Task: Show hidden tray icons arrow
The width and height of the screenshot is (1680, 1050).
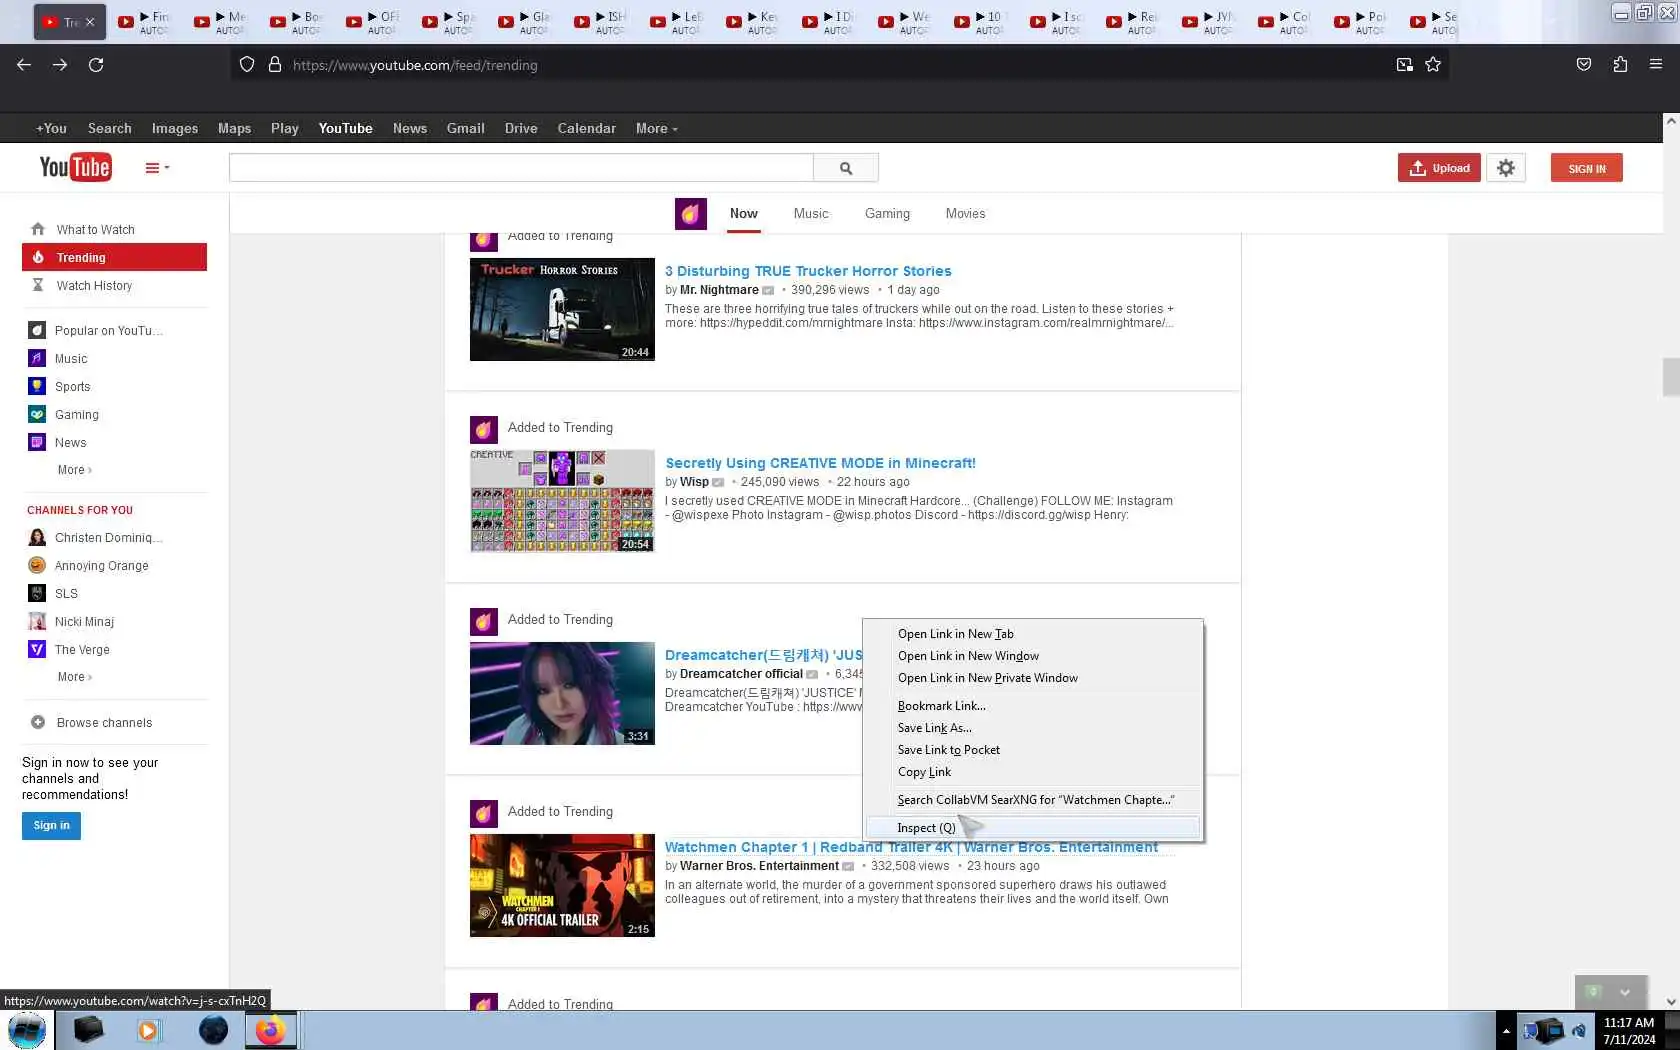Action: (1506, 1030)
